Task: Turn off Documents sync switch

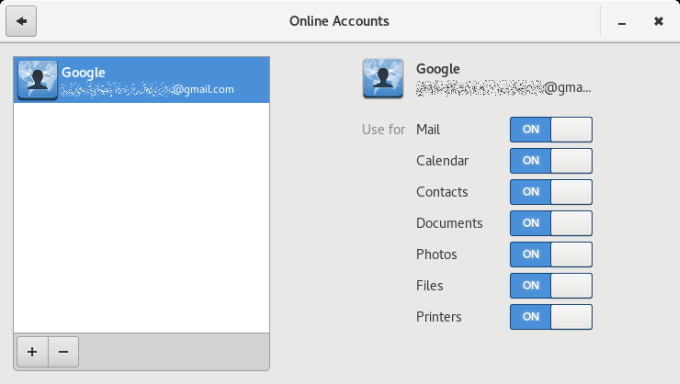Action: (x=551, y=223)
